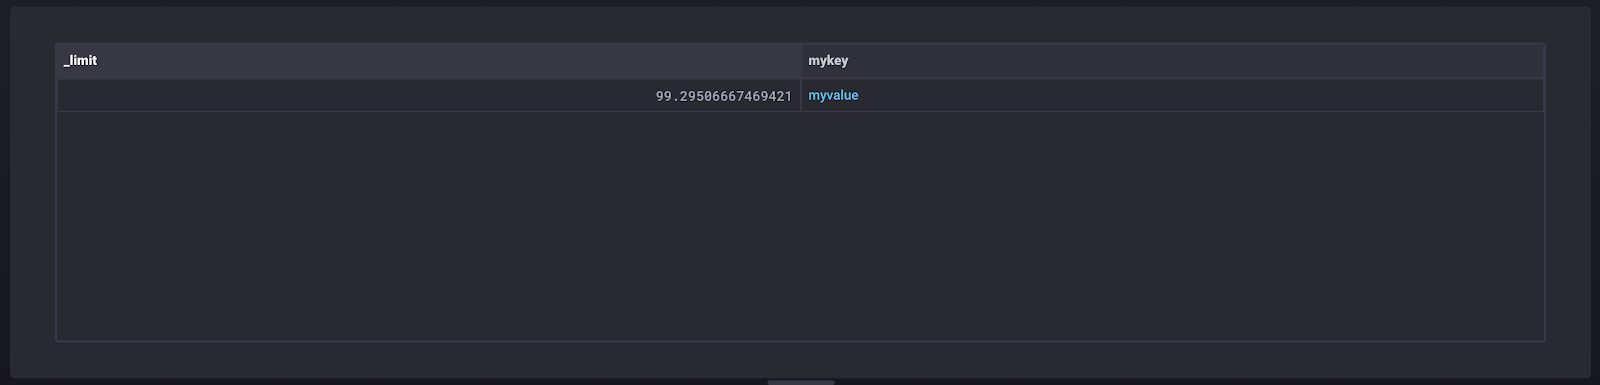Click the panel resize handle at bottom edge

coord(800,382)
